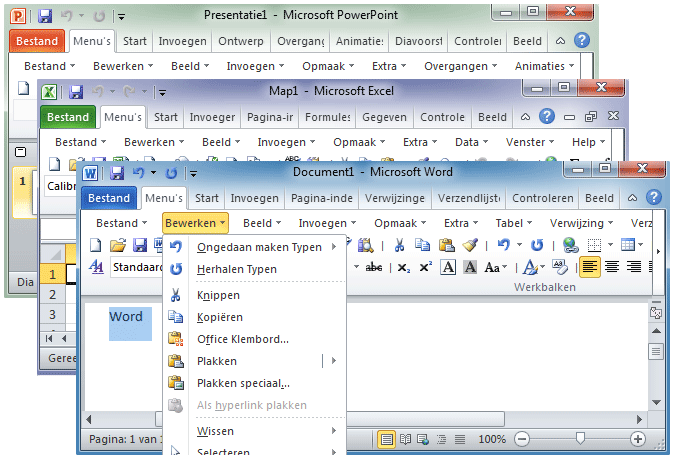This screenshot has height=460, width=680.
Task: Apply strikethrough with the abc icon
Action: 374,268
